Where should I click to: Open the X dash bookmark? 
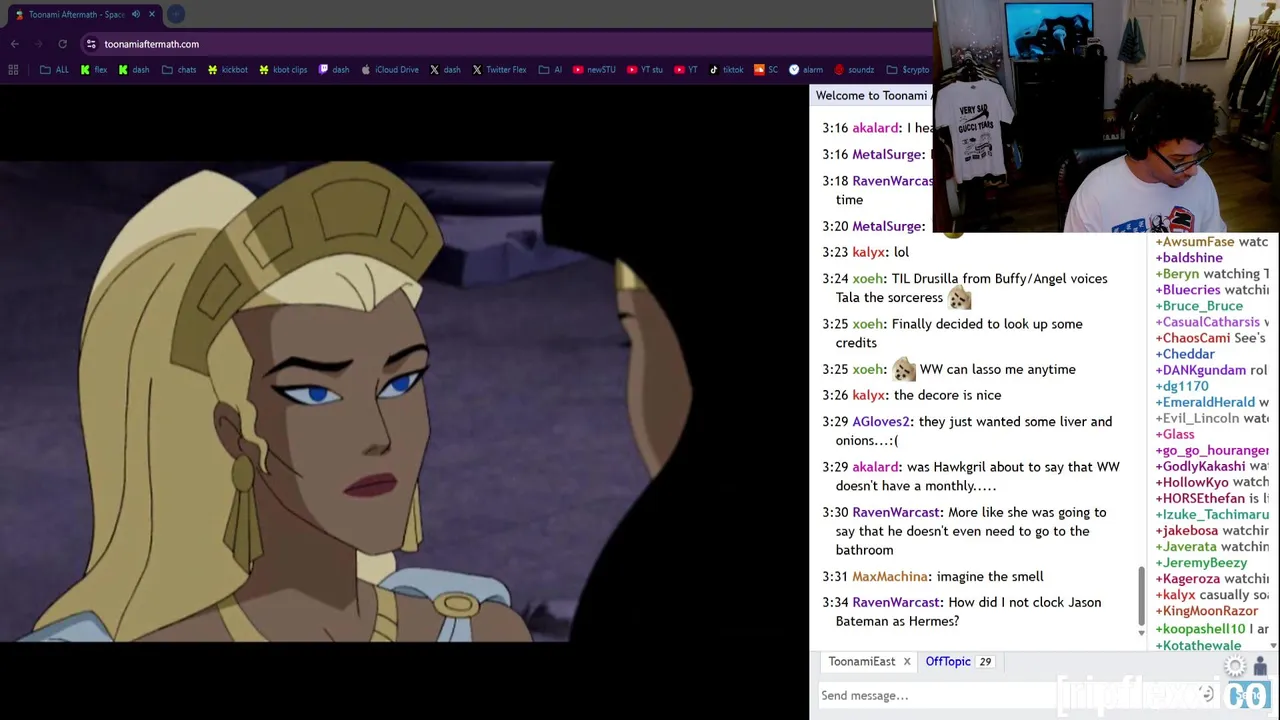[x=445, y=70]
